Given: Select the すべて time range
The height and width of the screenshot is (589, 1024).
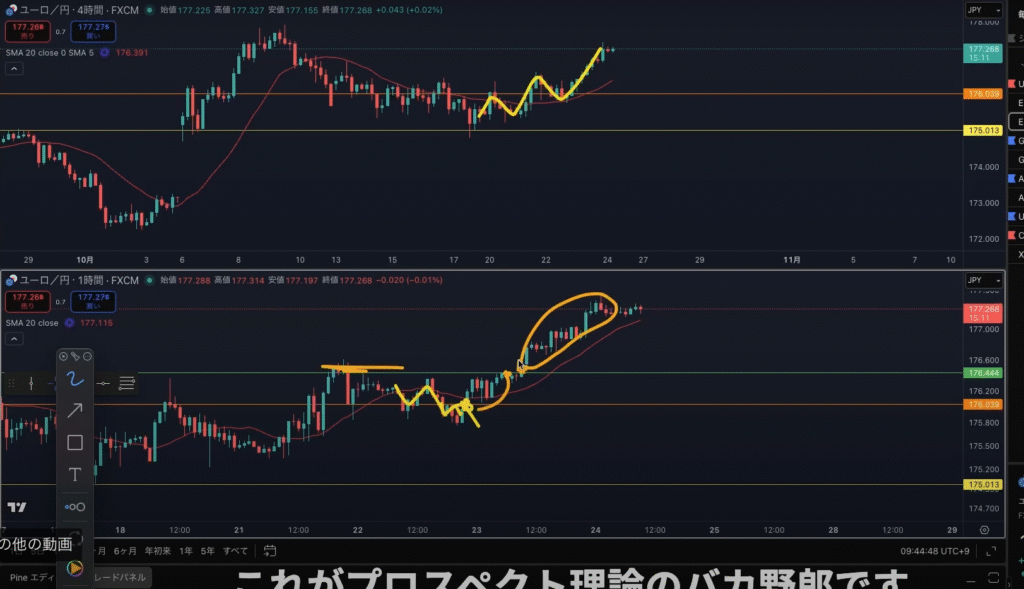Looking at the screenshot, I should 235,550.
